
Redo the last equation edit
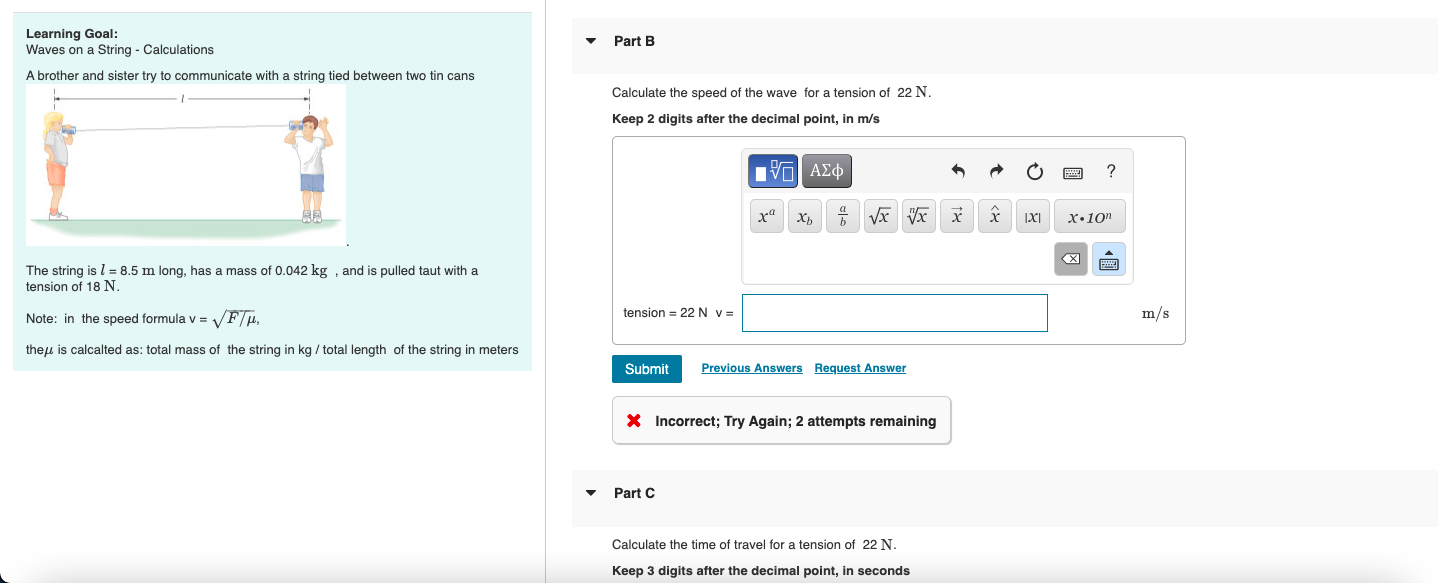click(x=996, y=171)
